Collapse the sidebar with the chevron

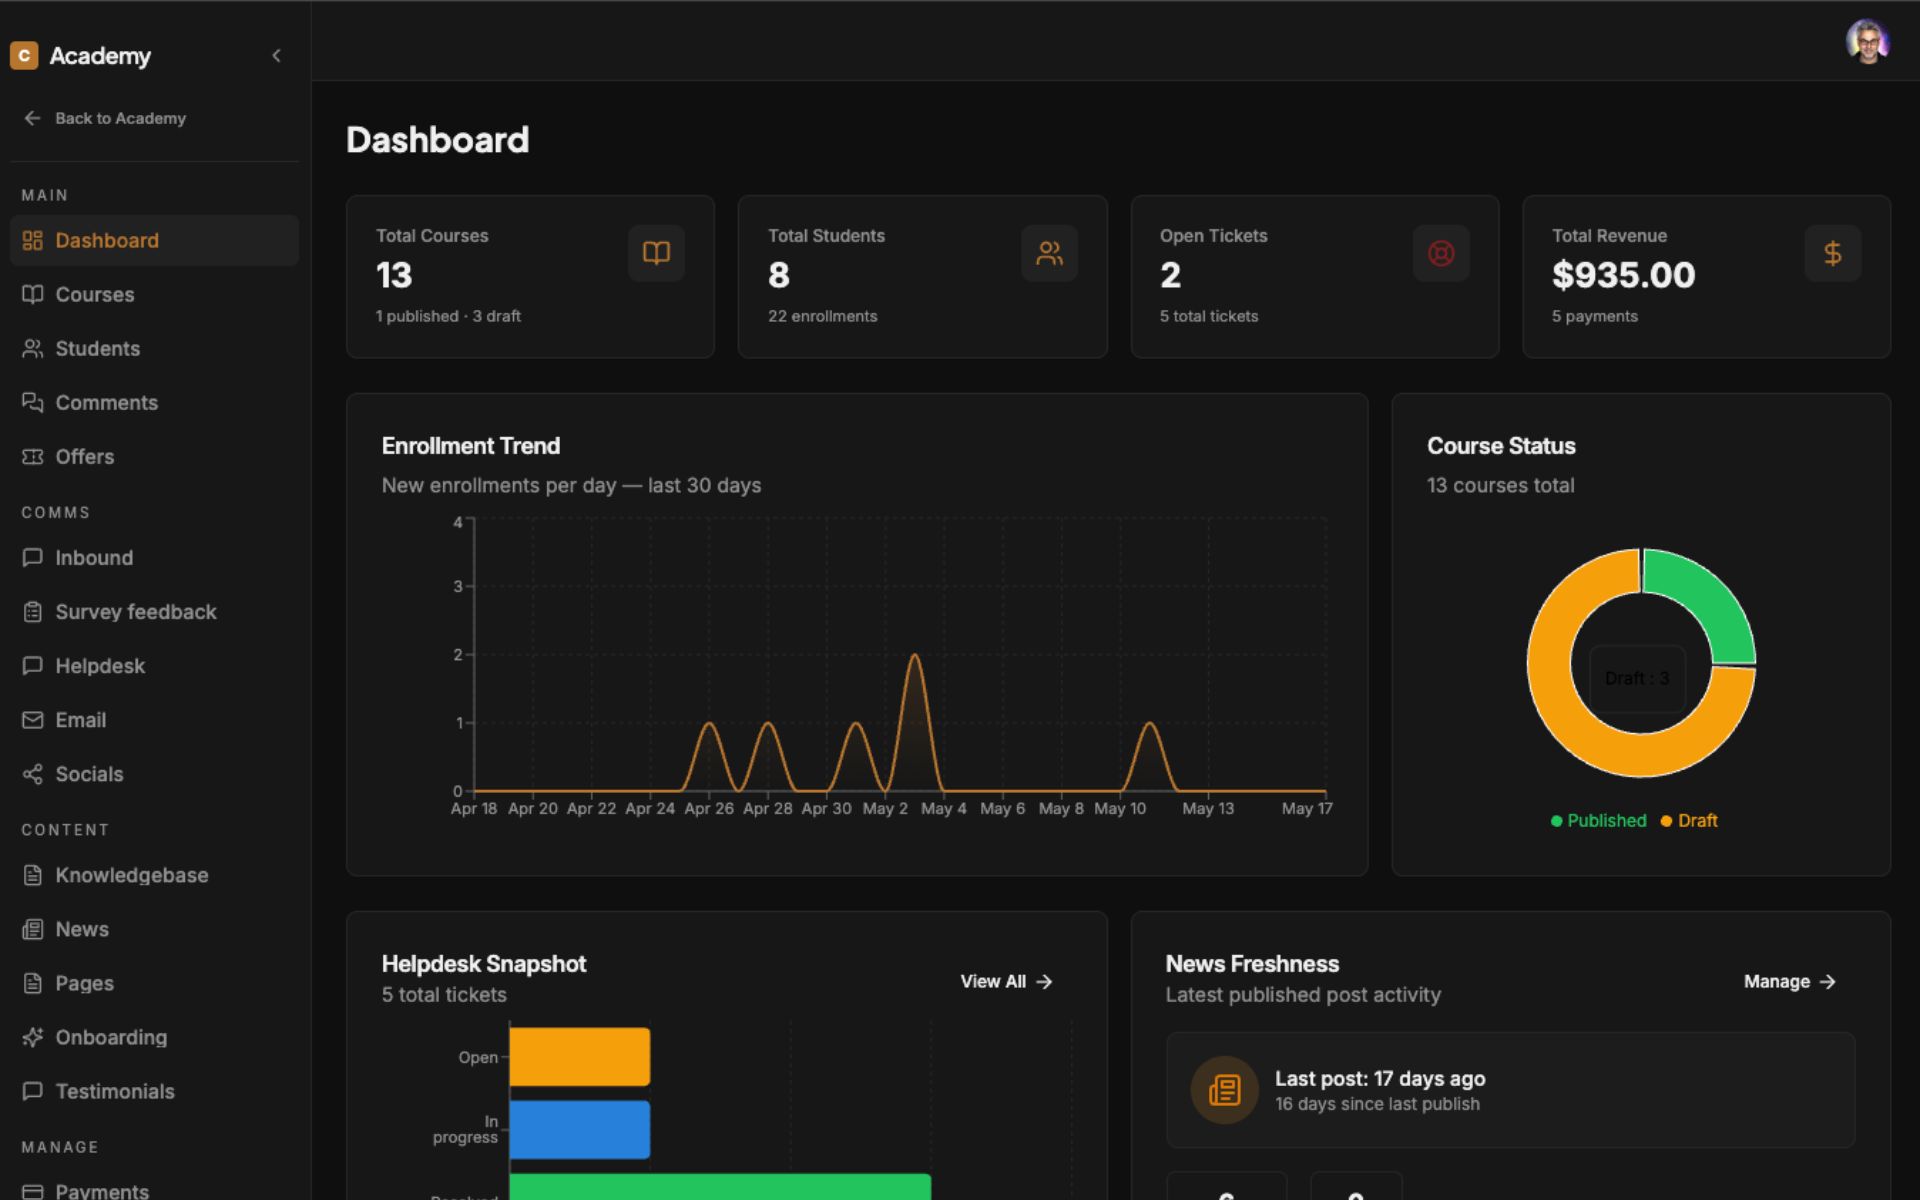click(277, 56)
